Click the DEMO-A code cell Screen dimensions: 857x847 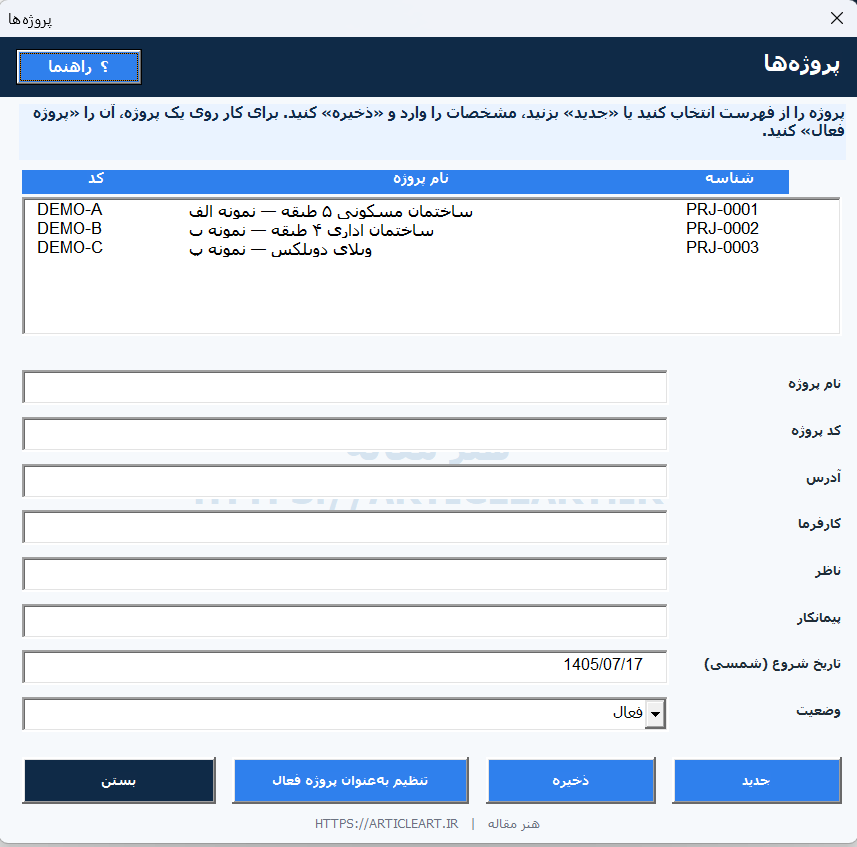(x=70, y=210)
